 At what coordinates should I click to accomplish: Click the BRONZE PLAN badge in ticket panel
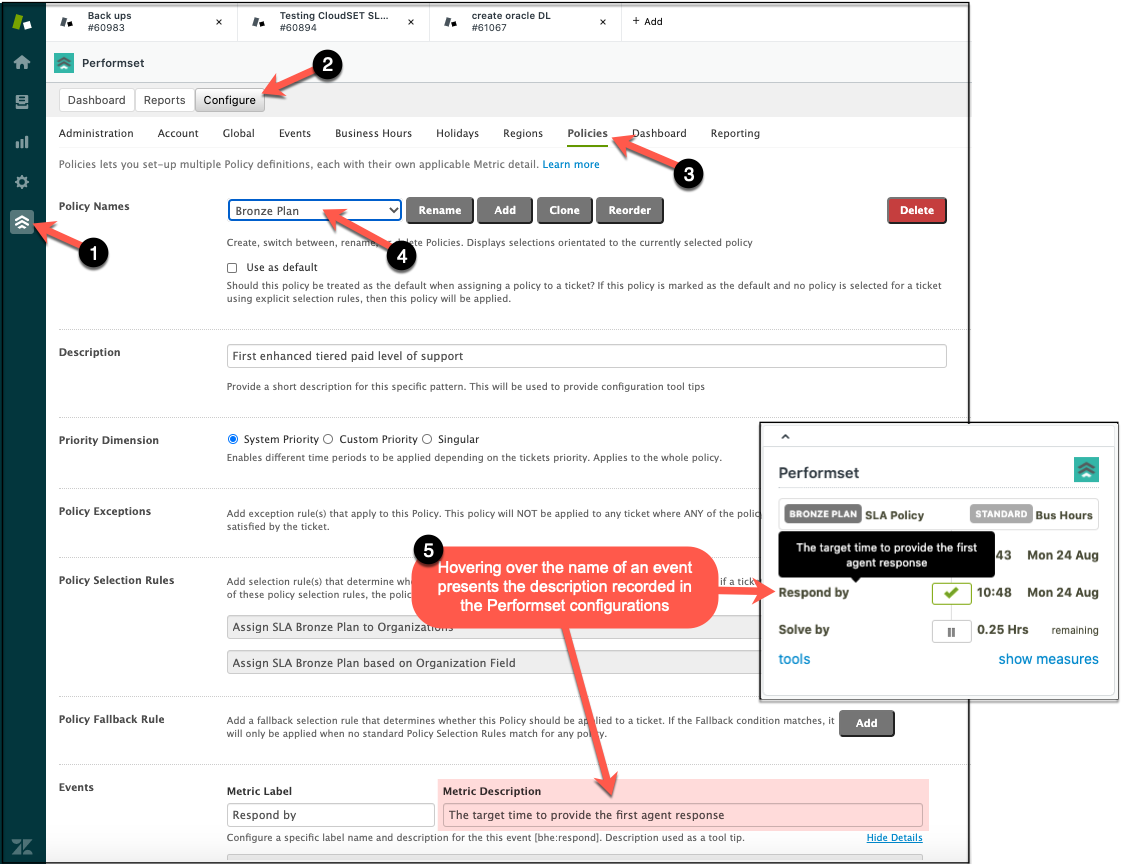pos(823,514)
